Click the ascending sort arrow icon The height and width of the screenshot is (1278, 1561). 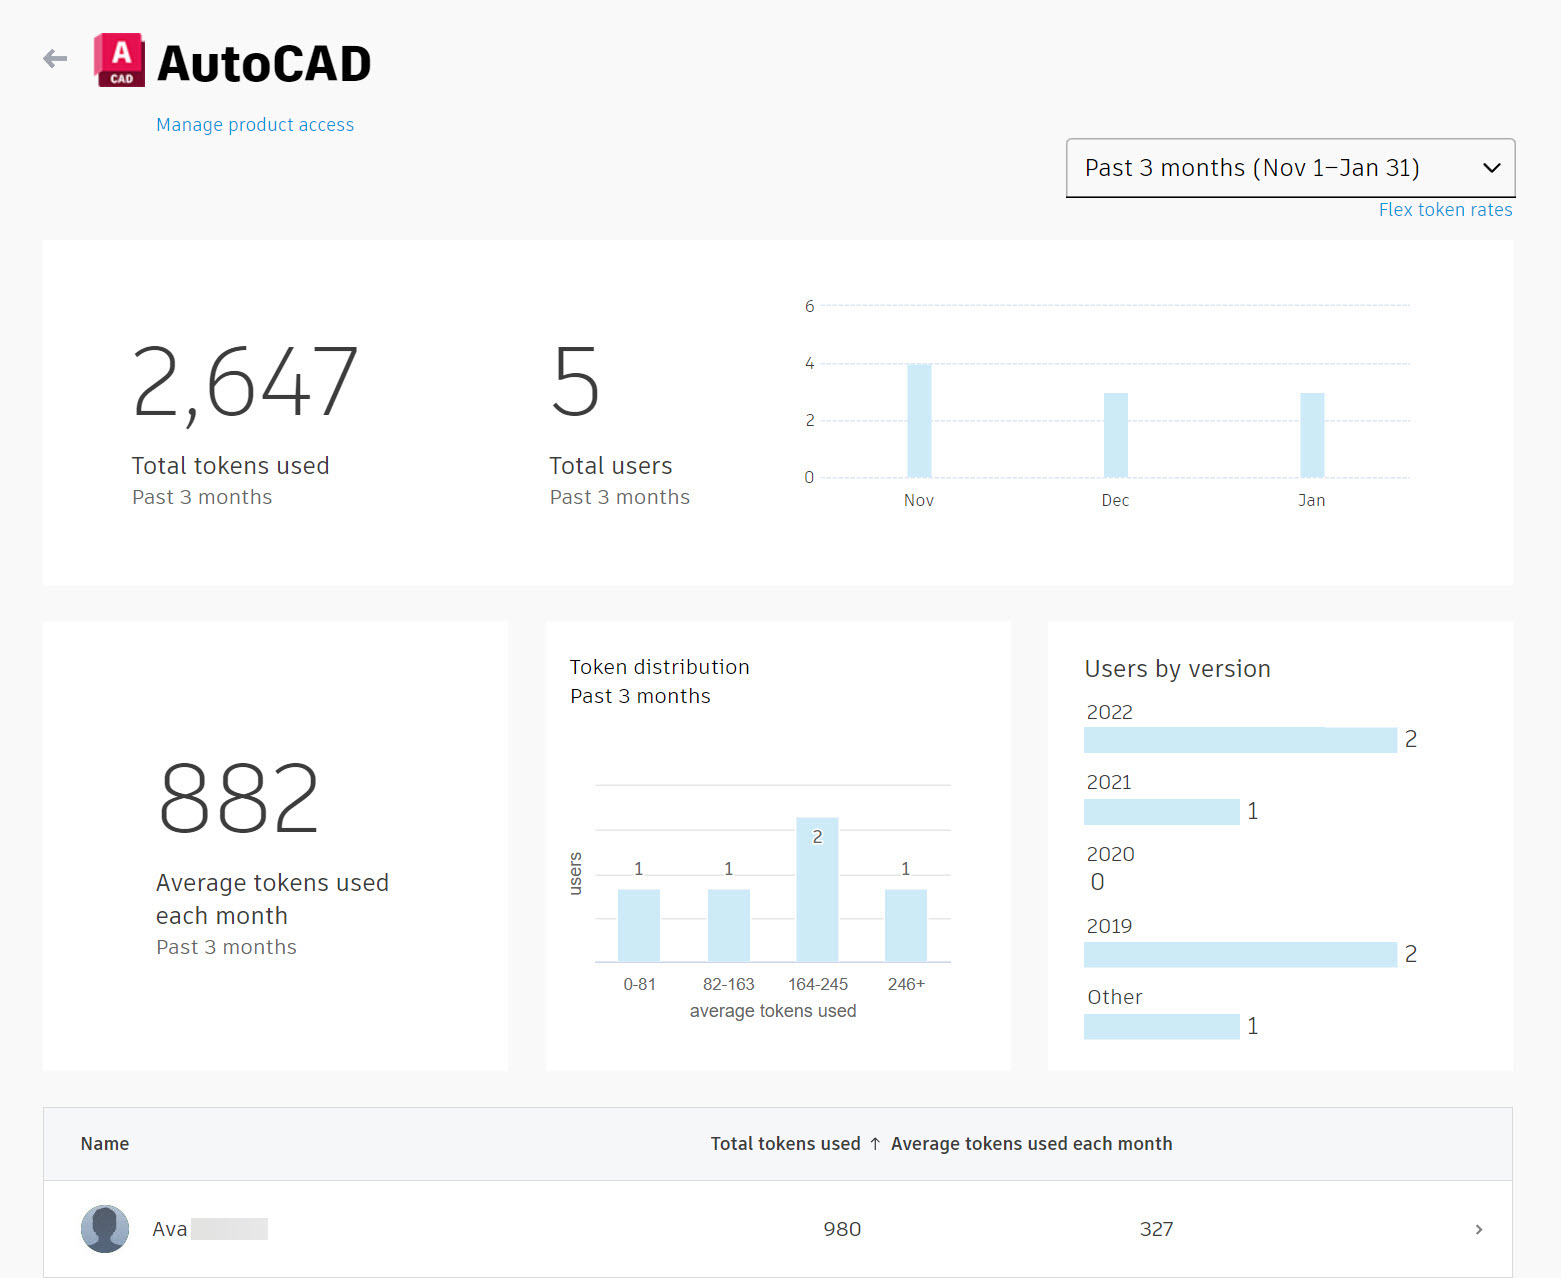tap(875, 1144)
